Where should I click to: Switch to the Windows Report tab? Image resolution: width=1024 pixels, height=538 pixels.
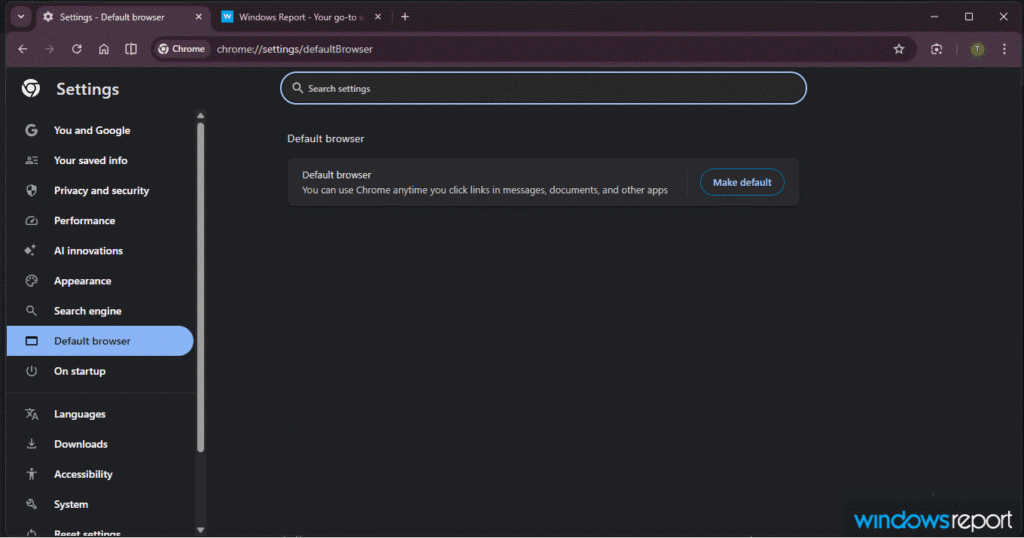point(295,17)
